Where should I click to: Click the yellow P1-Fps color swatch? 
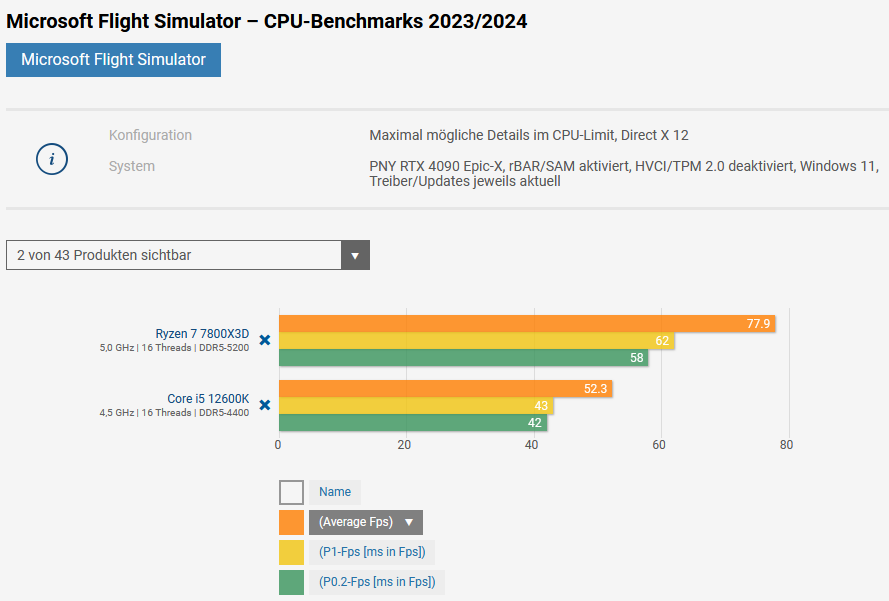(291, 552)
